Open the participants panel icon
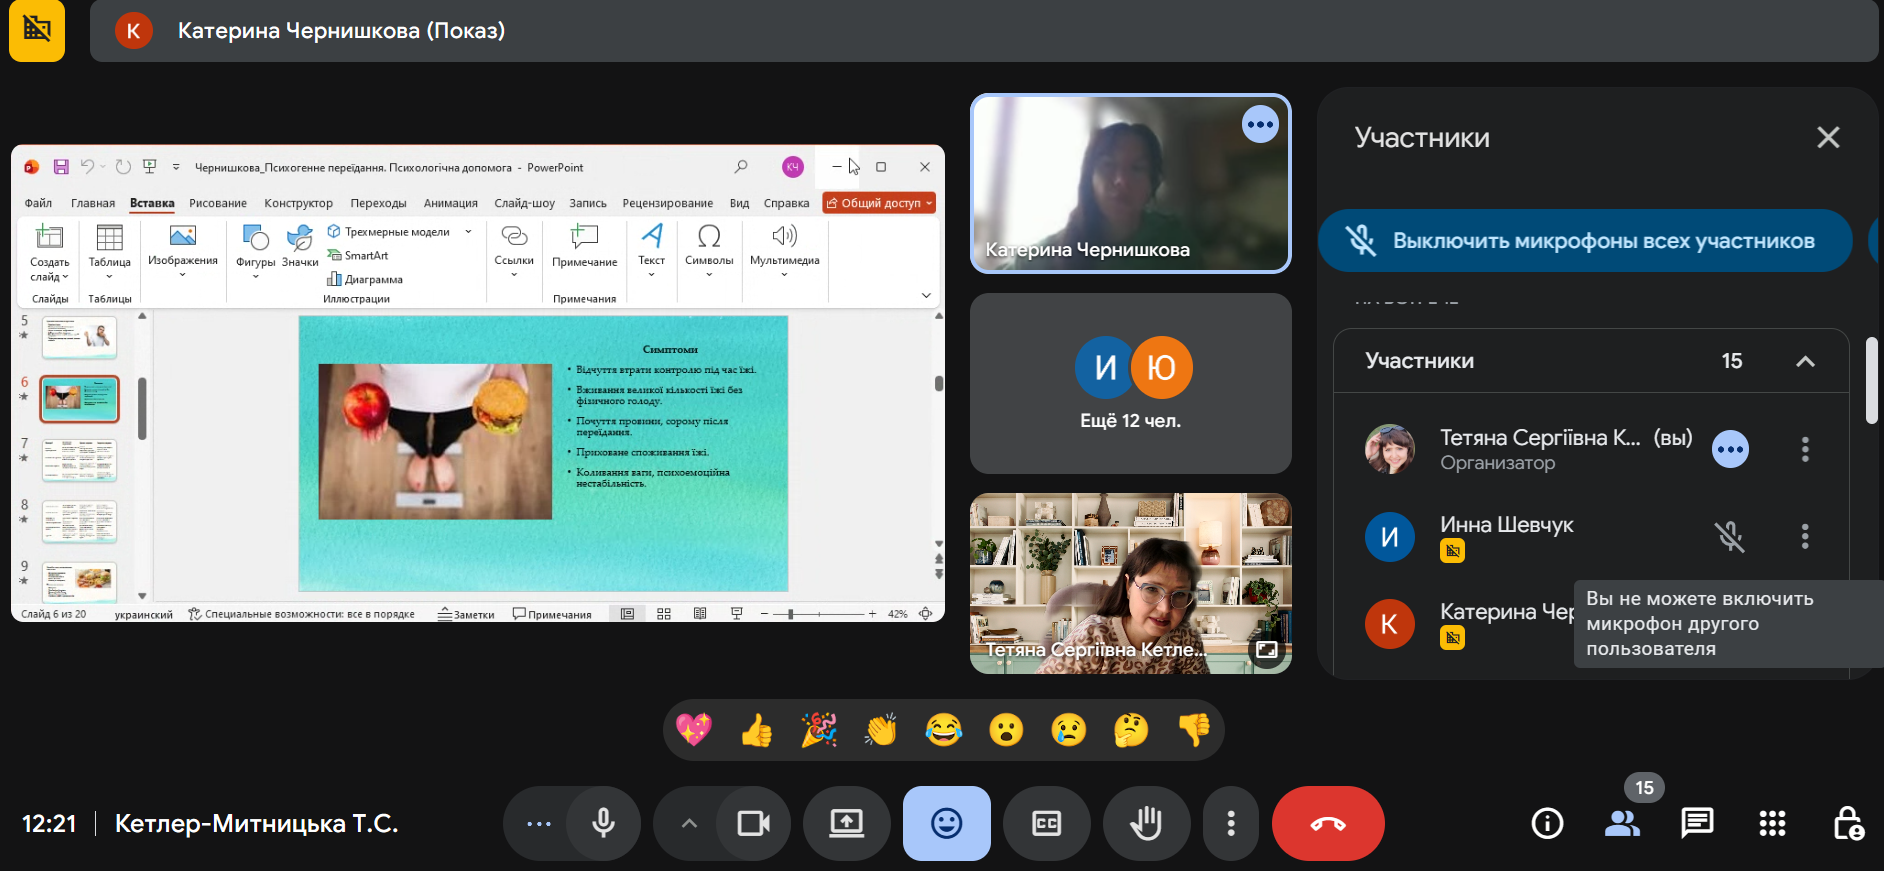 click(1622, 824)
